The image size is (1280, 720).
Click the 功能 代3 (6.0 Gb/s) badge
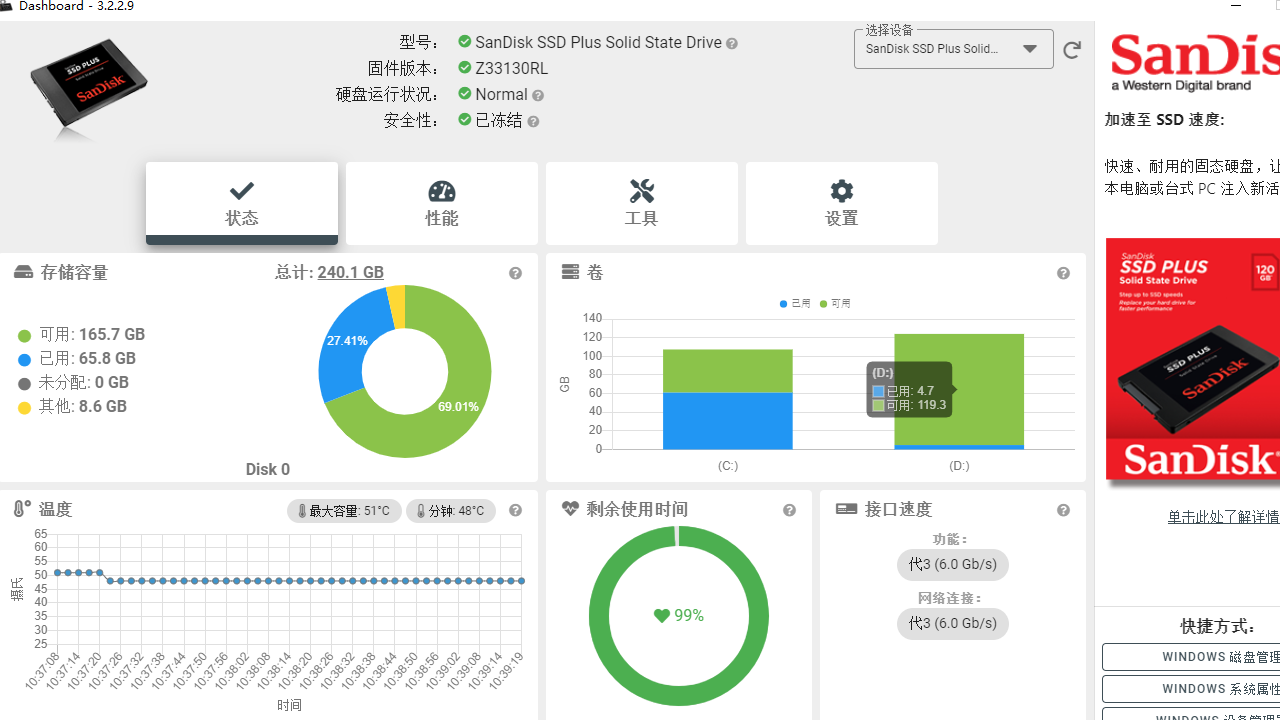pos(953,564)
